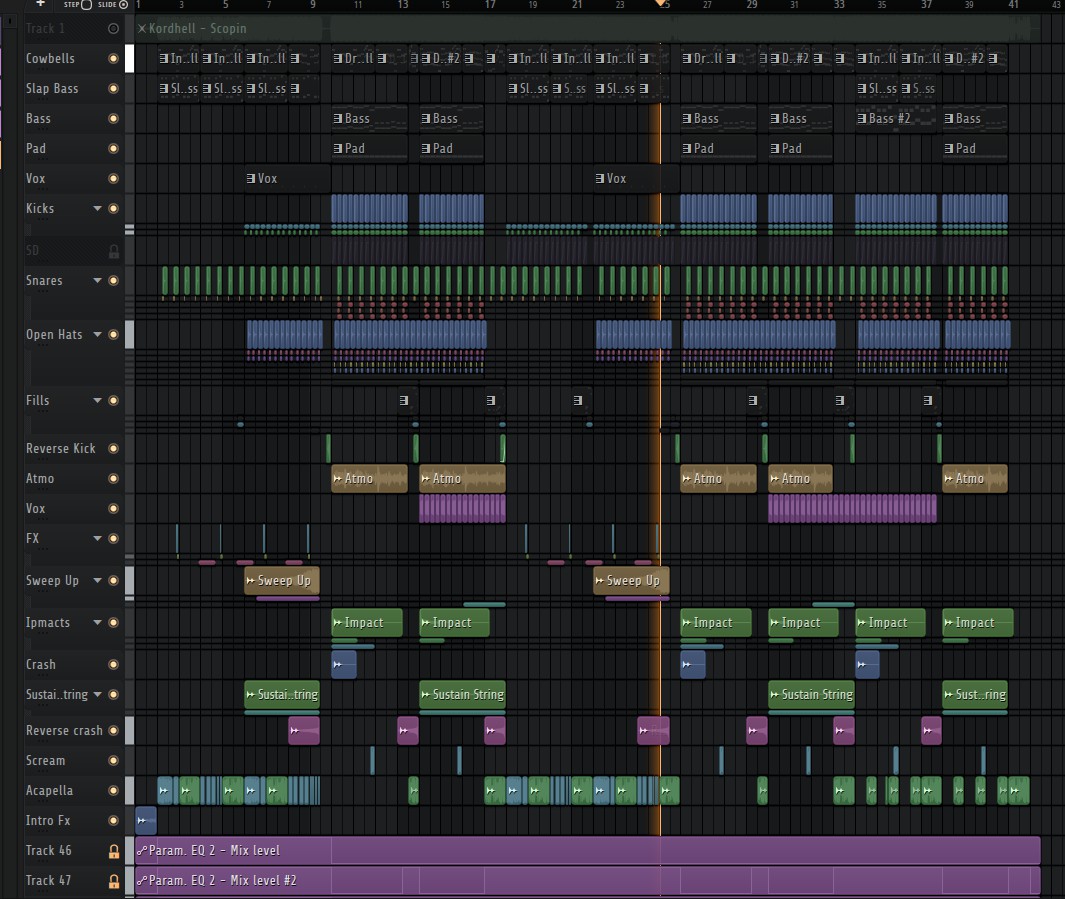The height and width of the screenshot is (899, 1065).
Task: Click the Impact clip icon at bar 10
Action: click(338, 623)
